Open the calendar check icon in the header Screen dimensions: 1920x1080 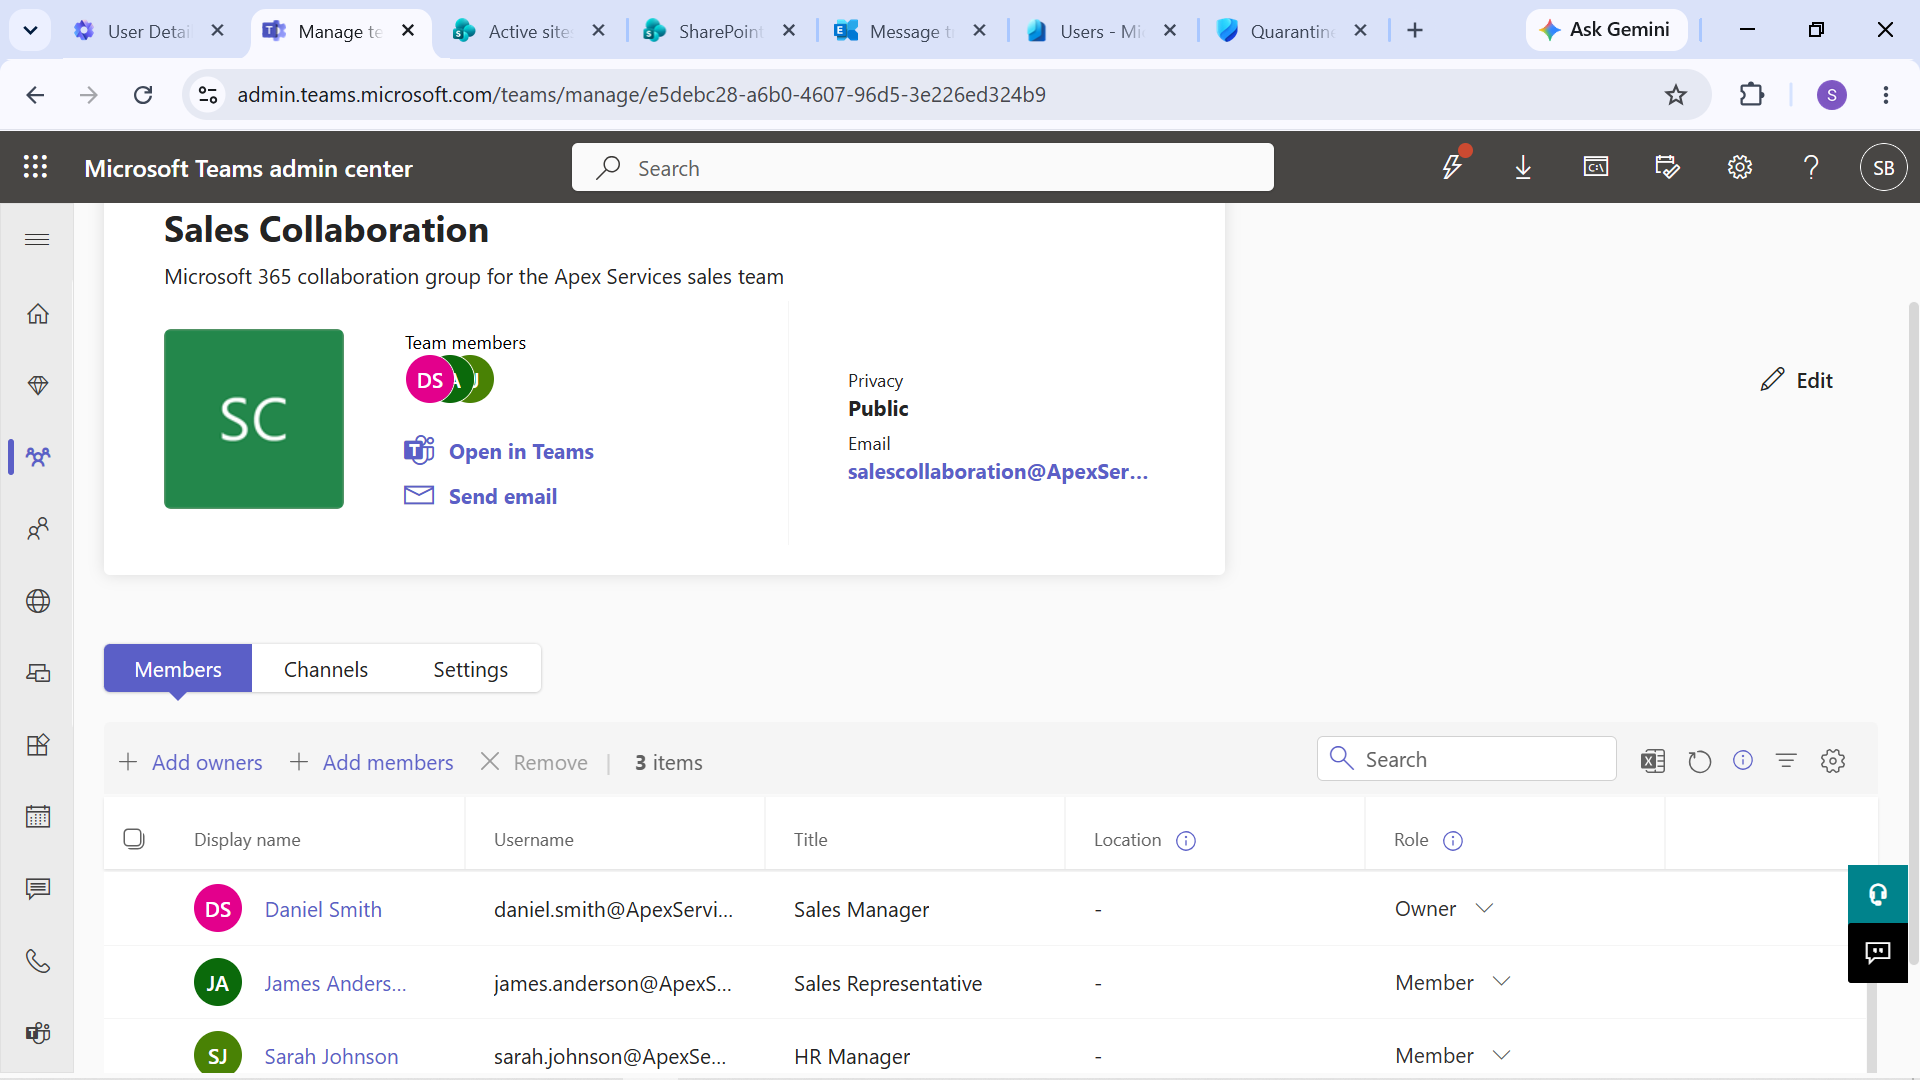pos(1667,167)
